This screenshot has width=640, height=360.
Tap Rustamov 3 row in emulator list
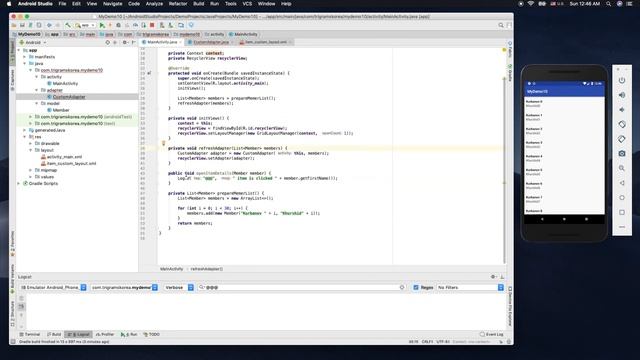click(x=564, y=144)
